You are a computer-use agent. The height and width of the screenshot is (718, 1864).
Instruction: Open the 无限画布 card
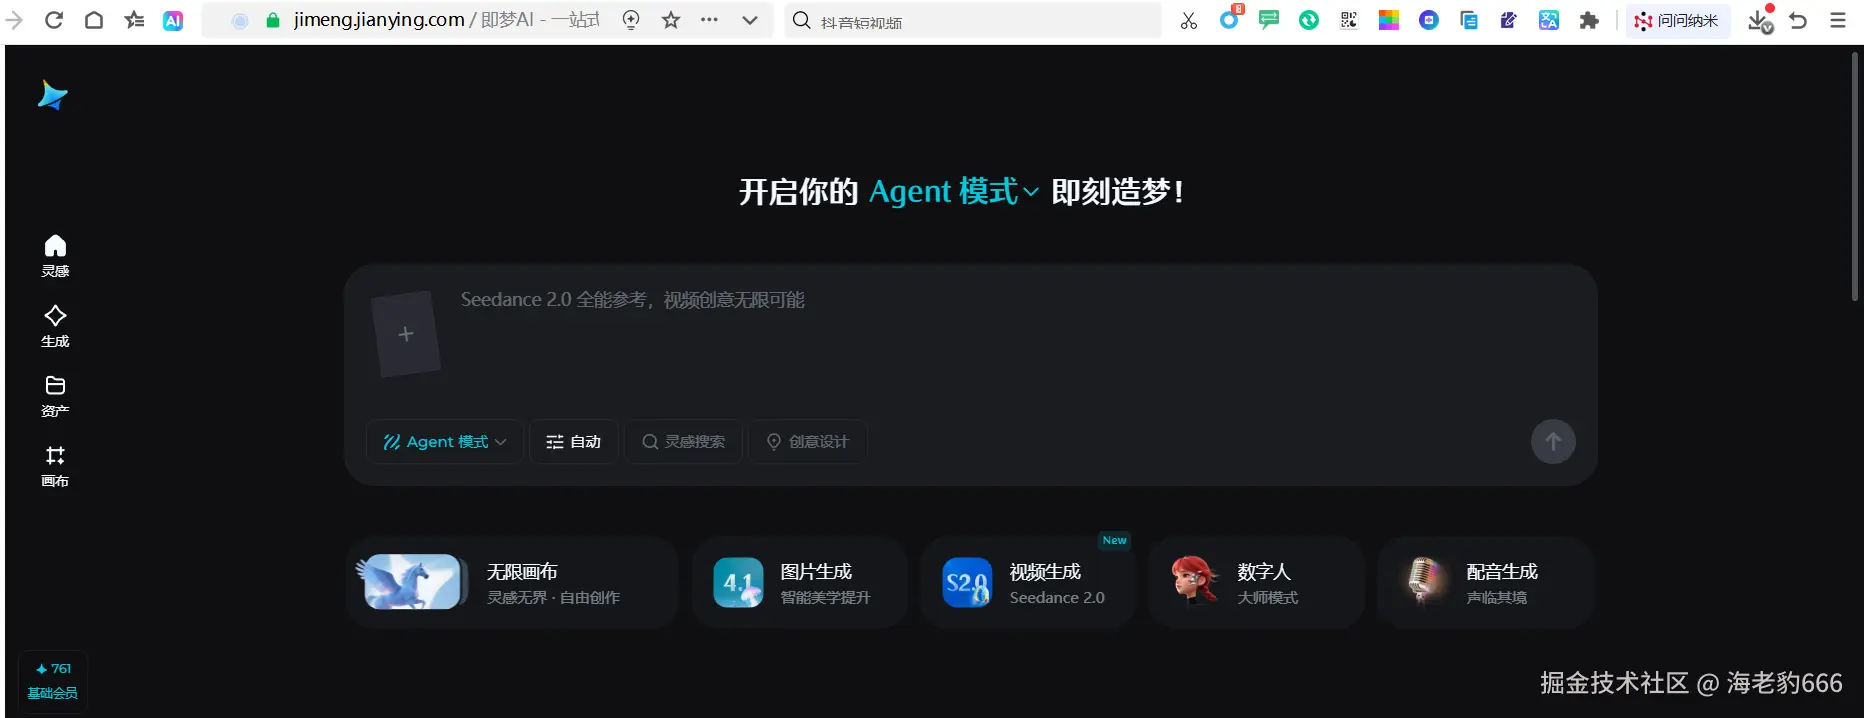(512, 583)
